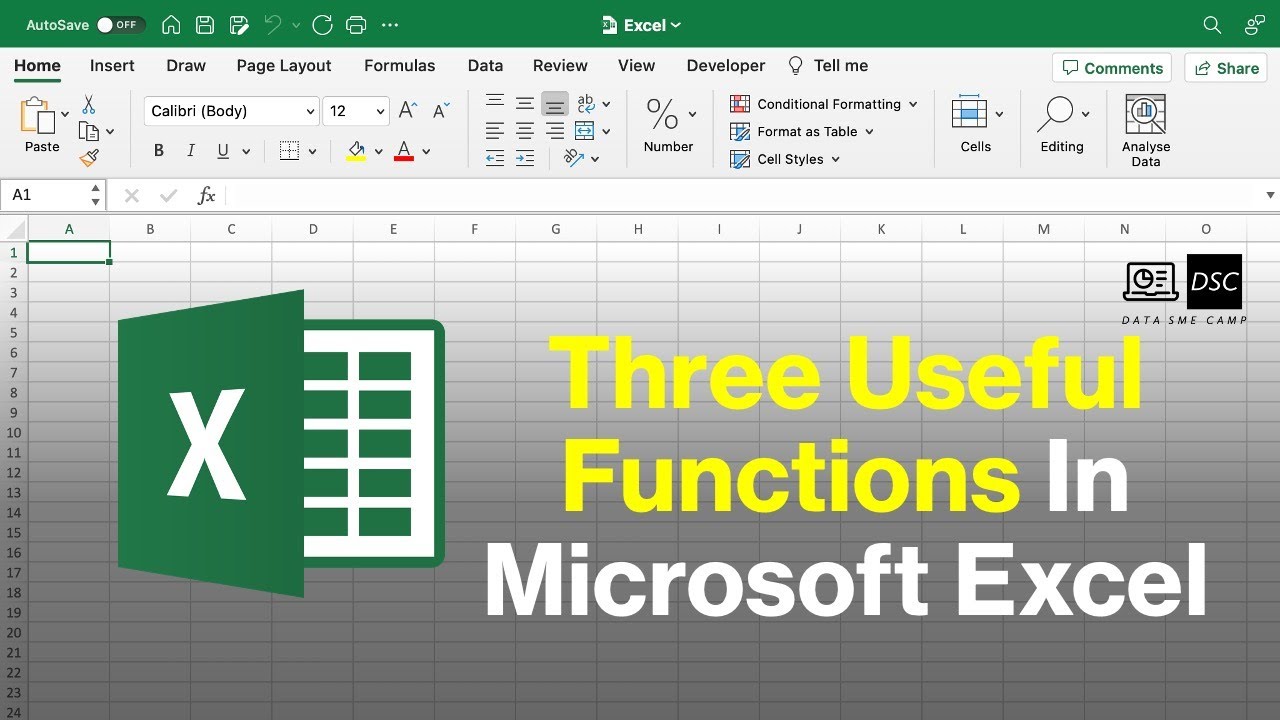Open the Cells group menu

tap(976, 125)
